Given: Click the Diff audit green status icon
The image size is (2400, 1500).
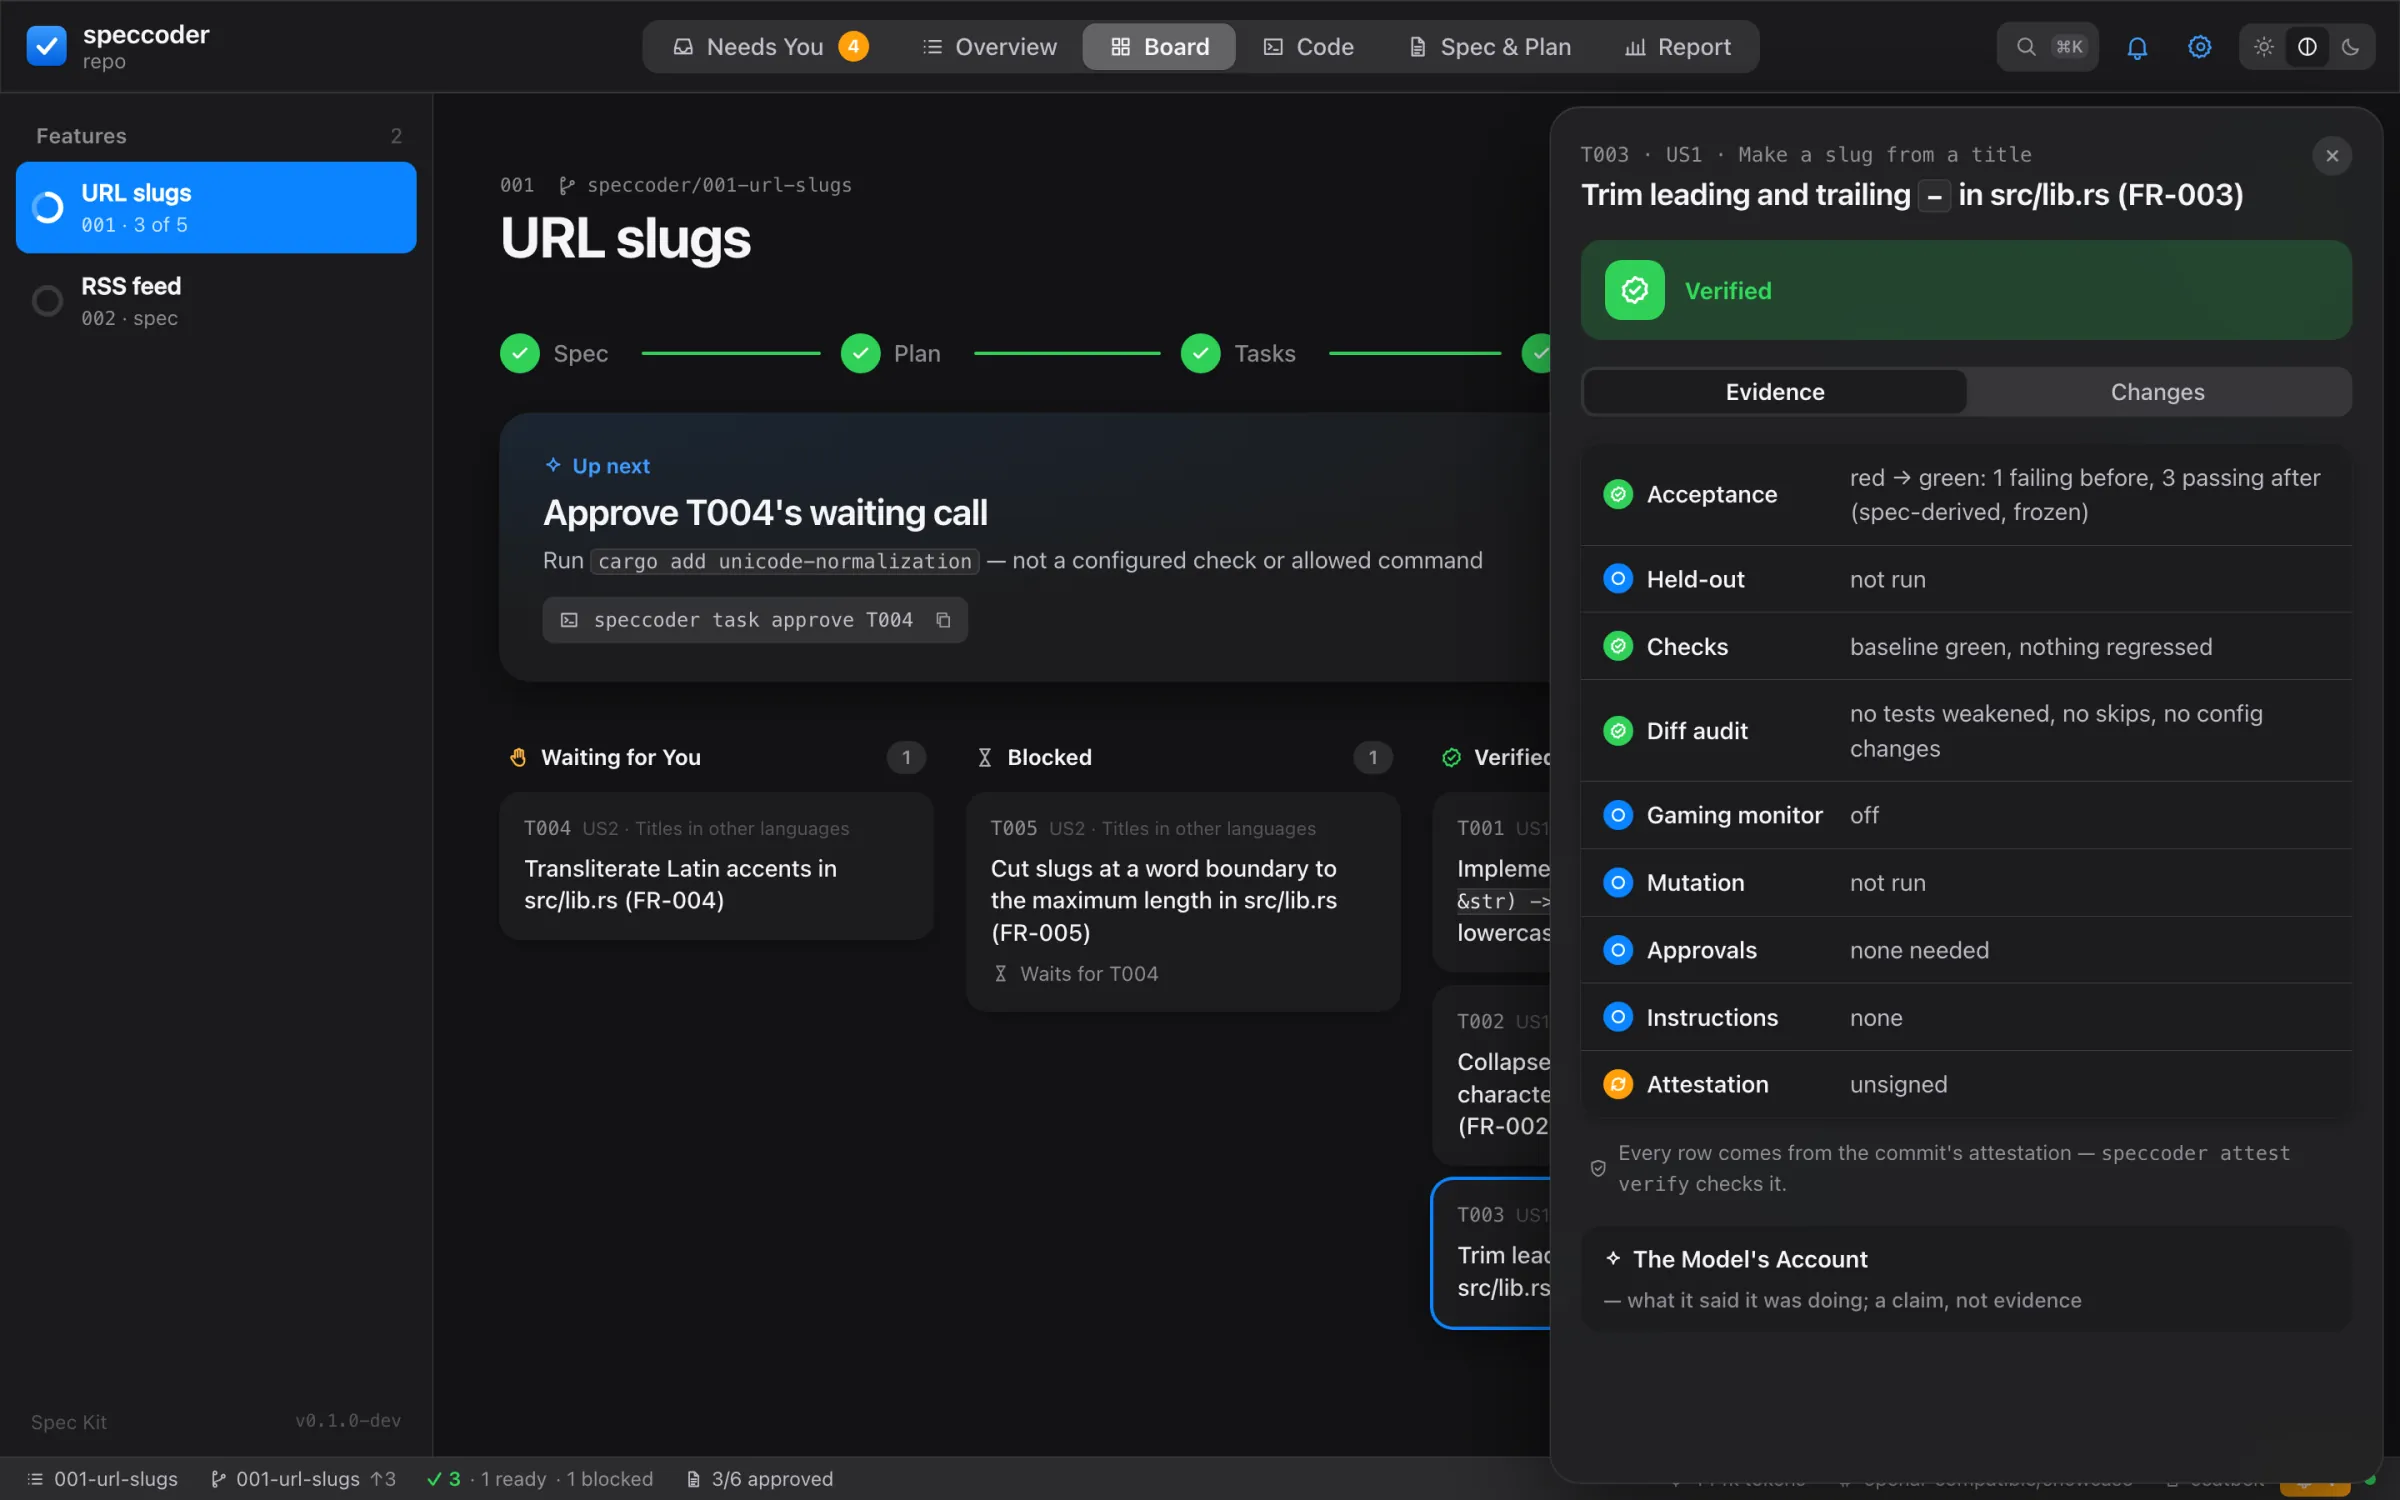Looking at the screenshot, I should click(1617, 731).
